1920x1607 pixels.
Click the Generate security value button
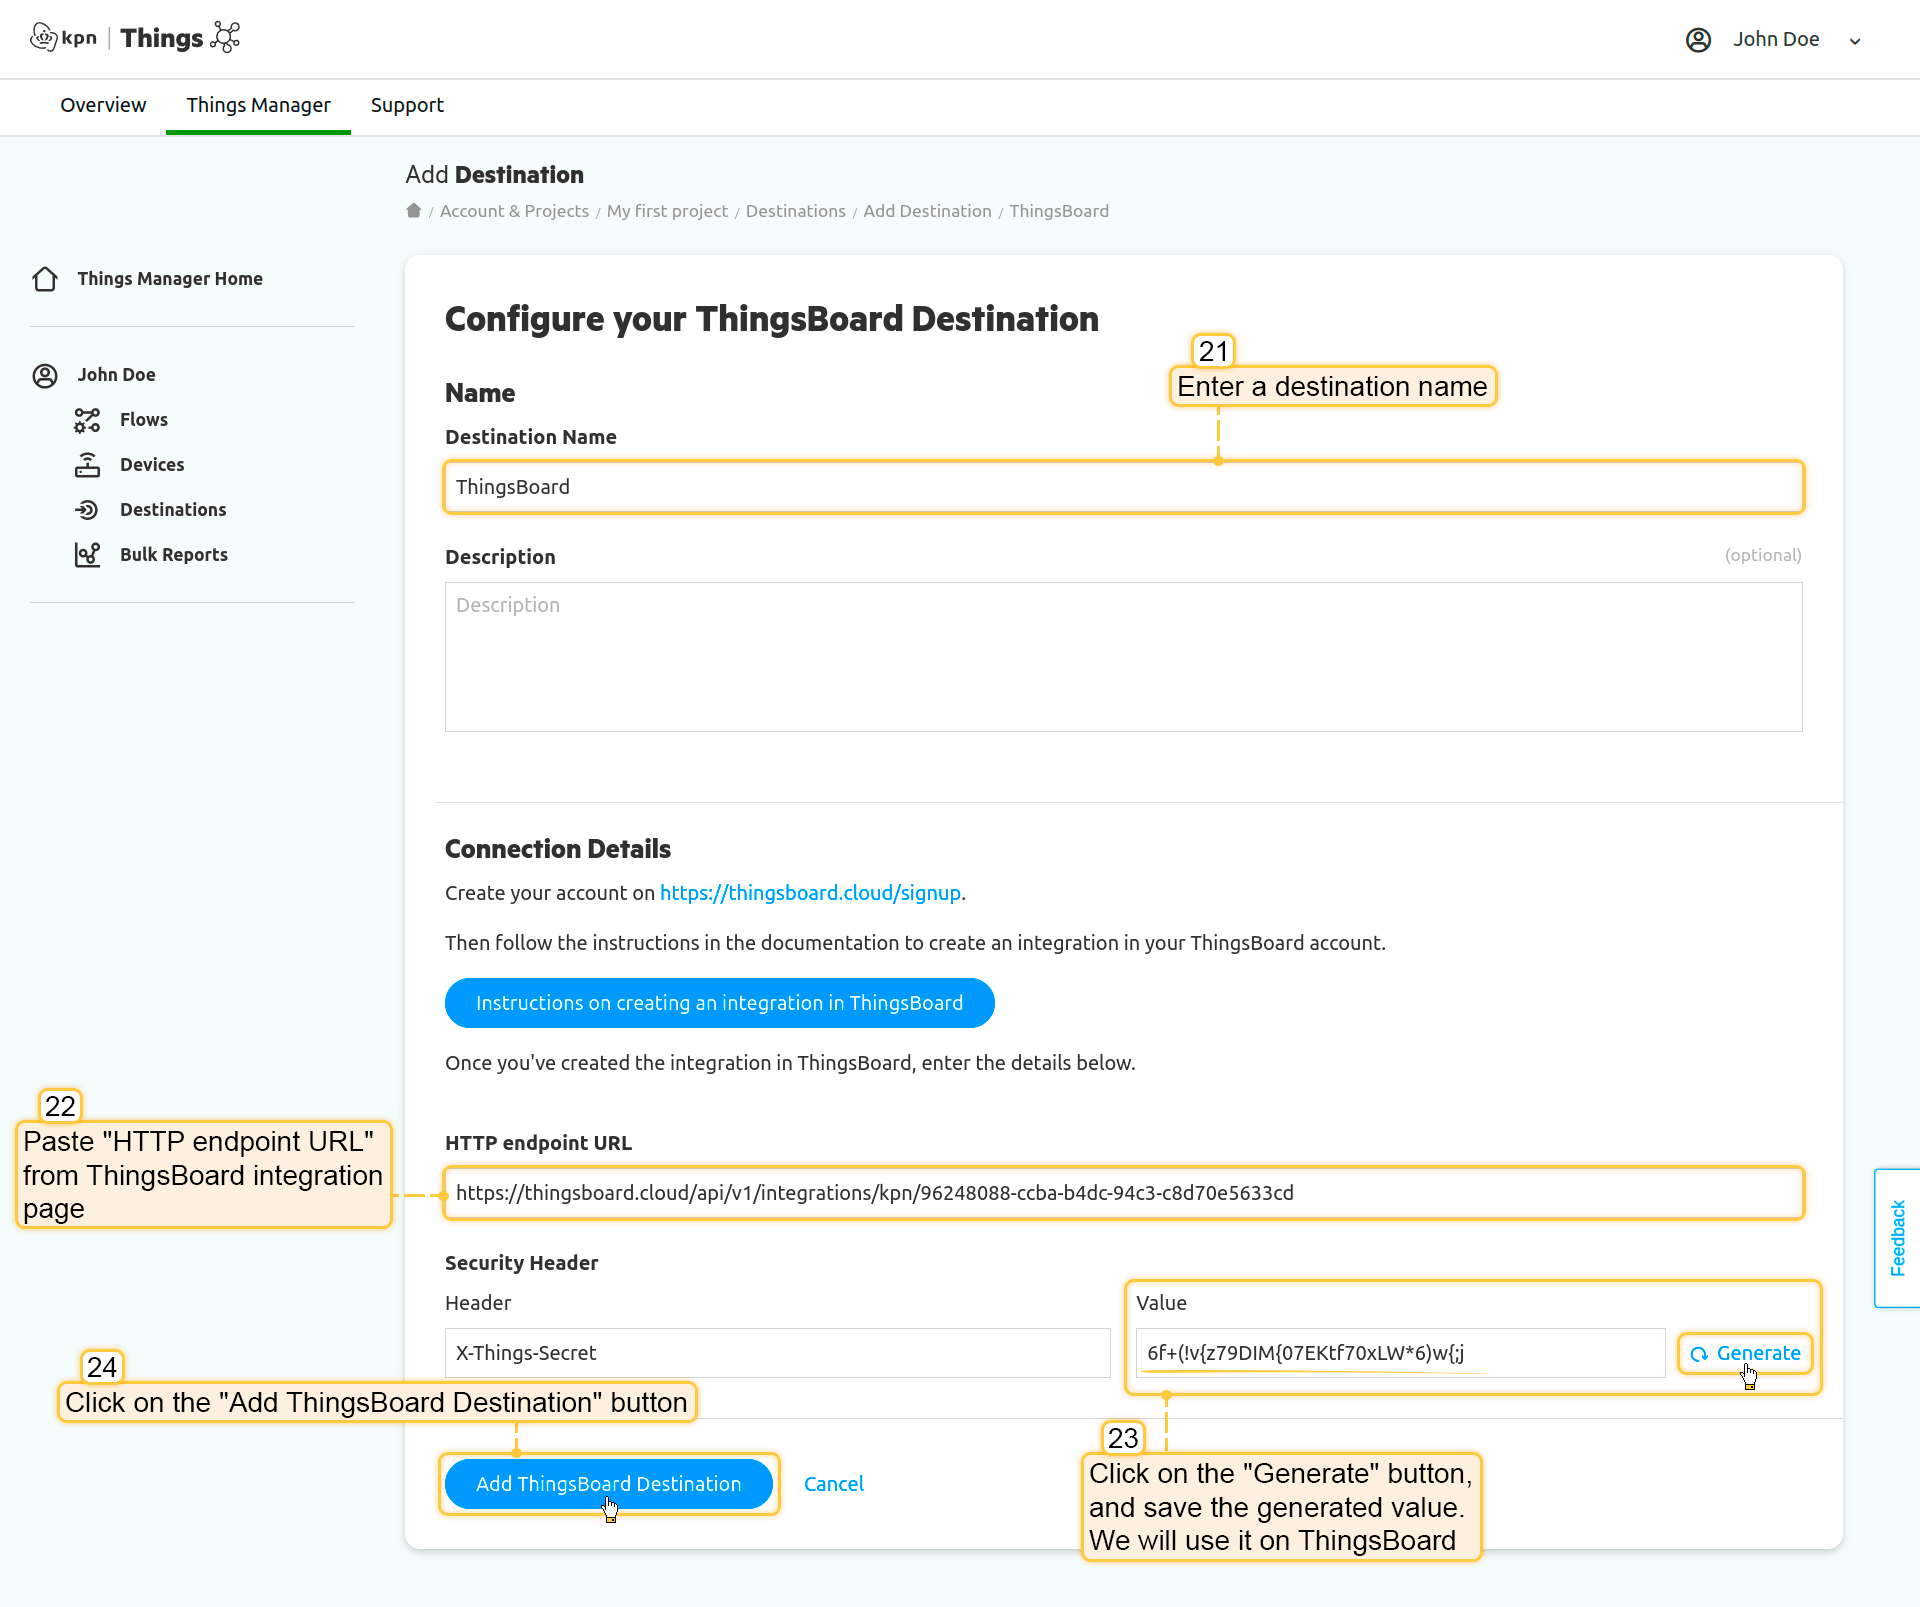pyautogui.click(x=1745, y=1353)
